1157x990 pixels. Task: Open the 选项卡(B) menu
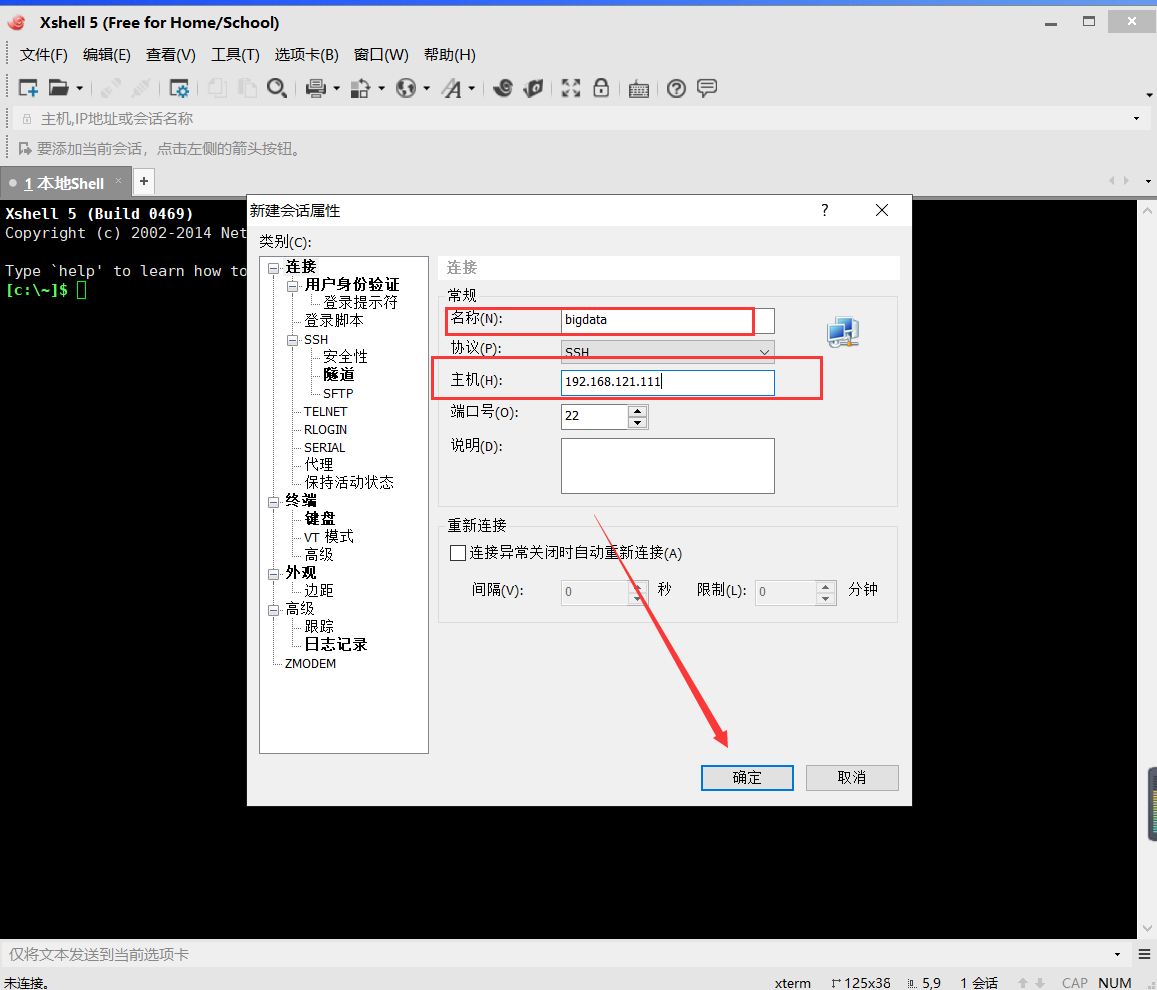306,55
